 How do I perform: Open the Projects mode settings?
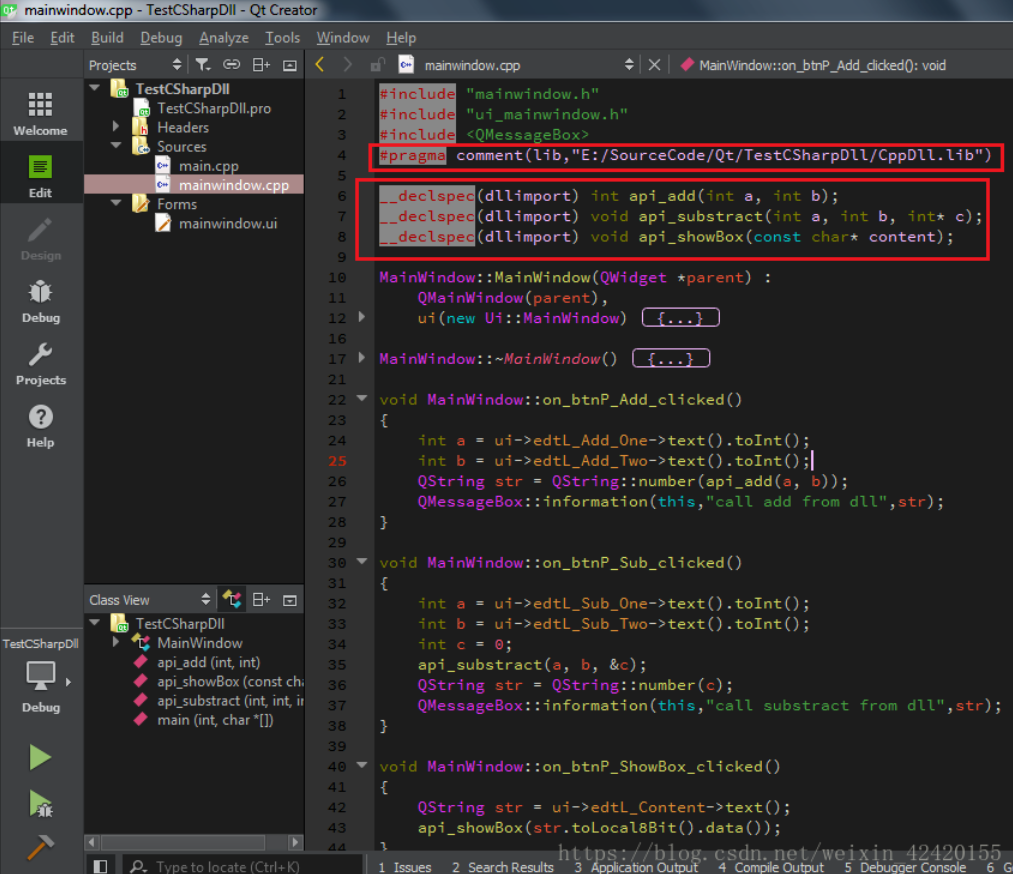pos(40,363)
